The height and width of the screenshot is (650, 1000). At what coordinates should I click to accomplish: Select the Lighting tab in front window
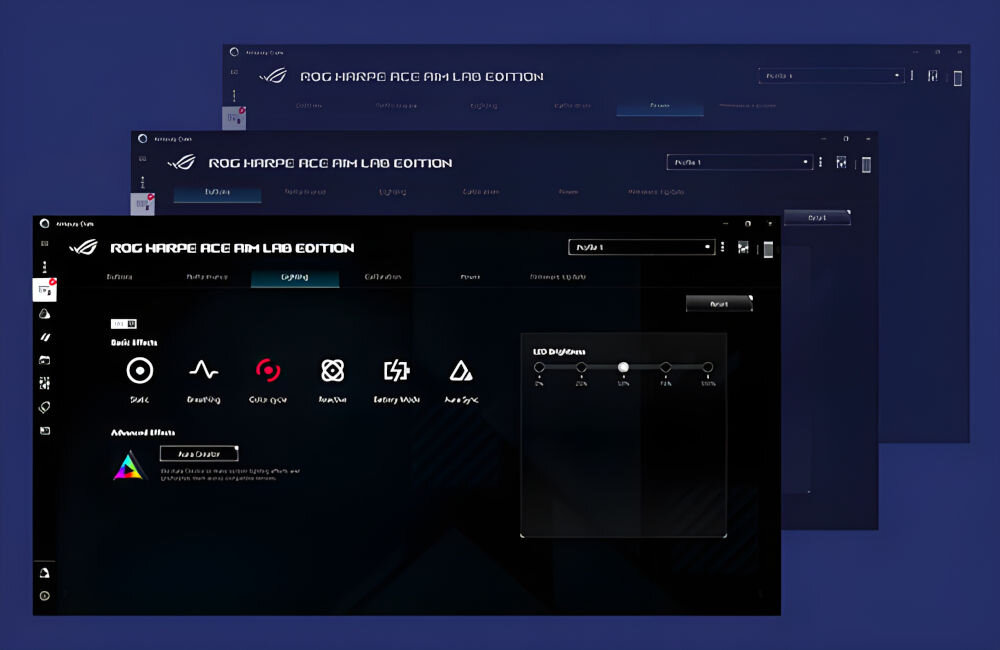coord(295,277)
